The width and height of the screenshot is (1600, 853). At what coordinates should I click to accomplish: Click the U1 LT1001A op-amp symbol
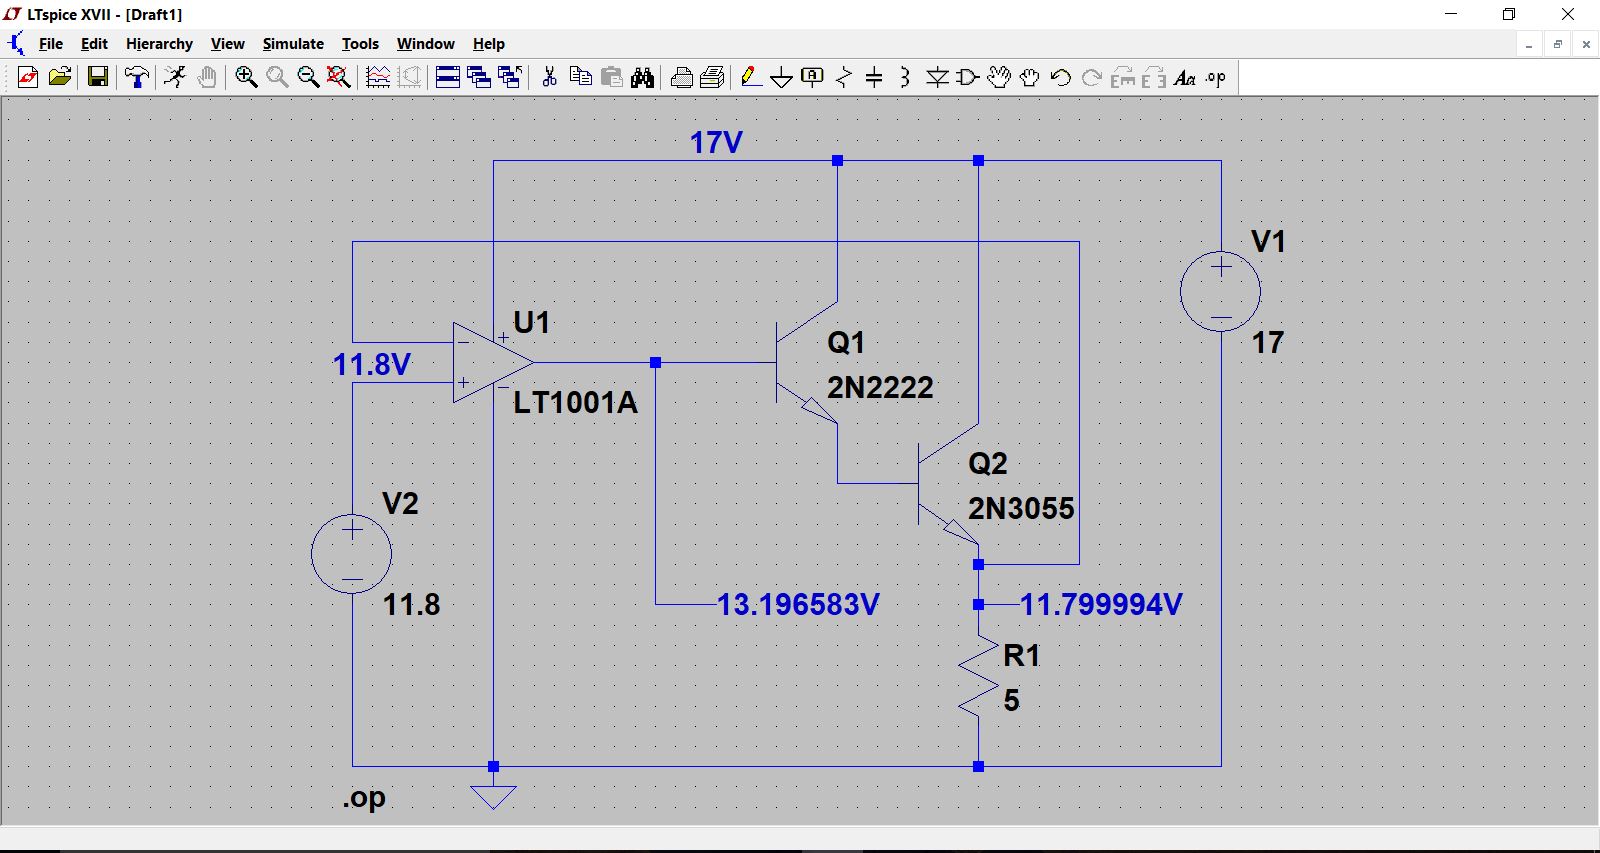[492, 362]
